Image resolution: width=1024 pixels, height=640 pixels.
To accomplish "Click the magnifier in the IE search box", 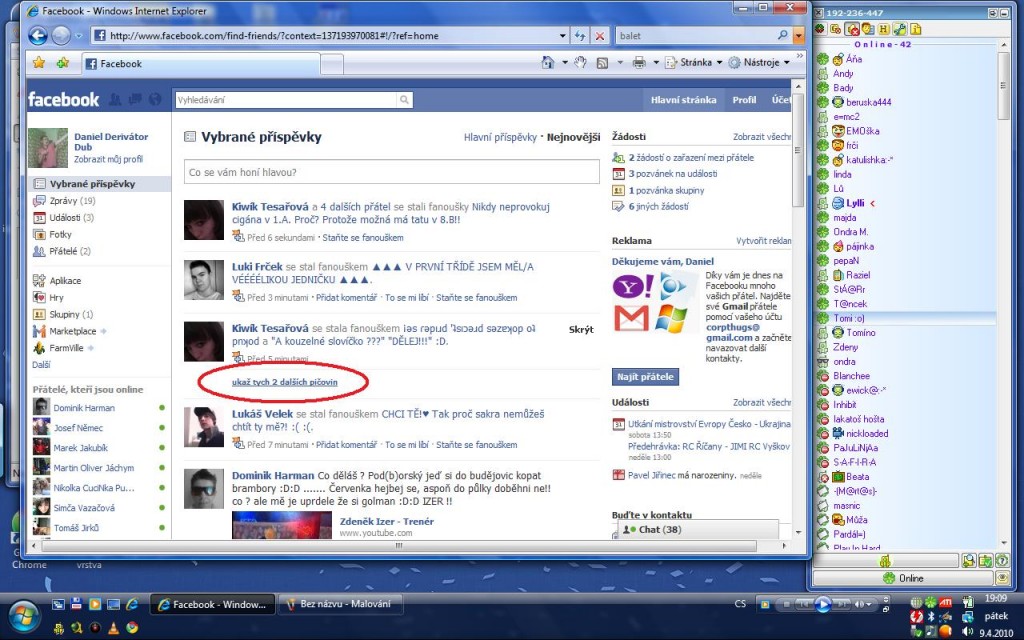I will 783,35.
